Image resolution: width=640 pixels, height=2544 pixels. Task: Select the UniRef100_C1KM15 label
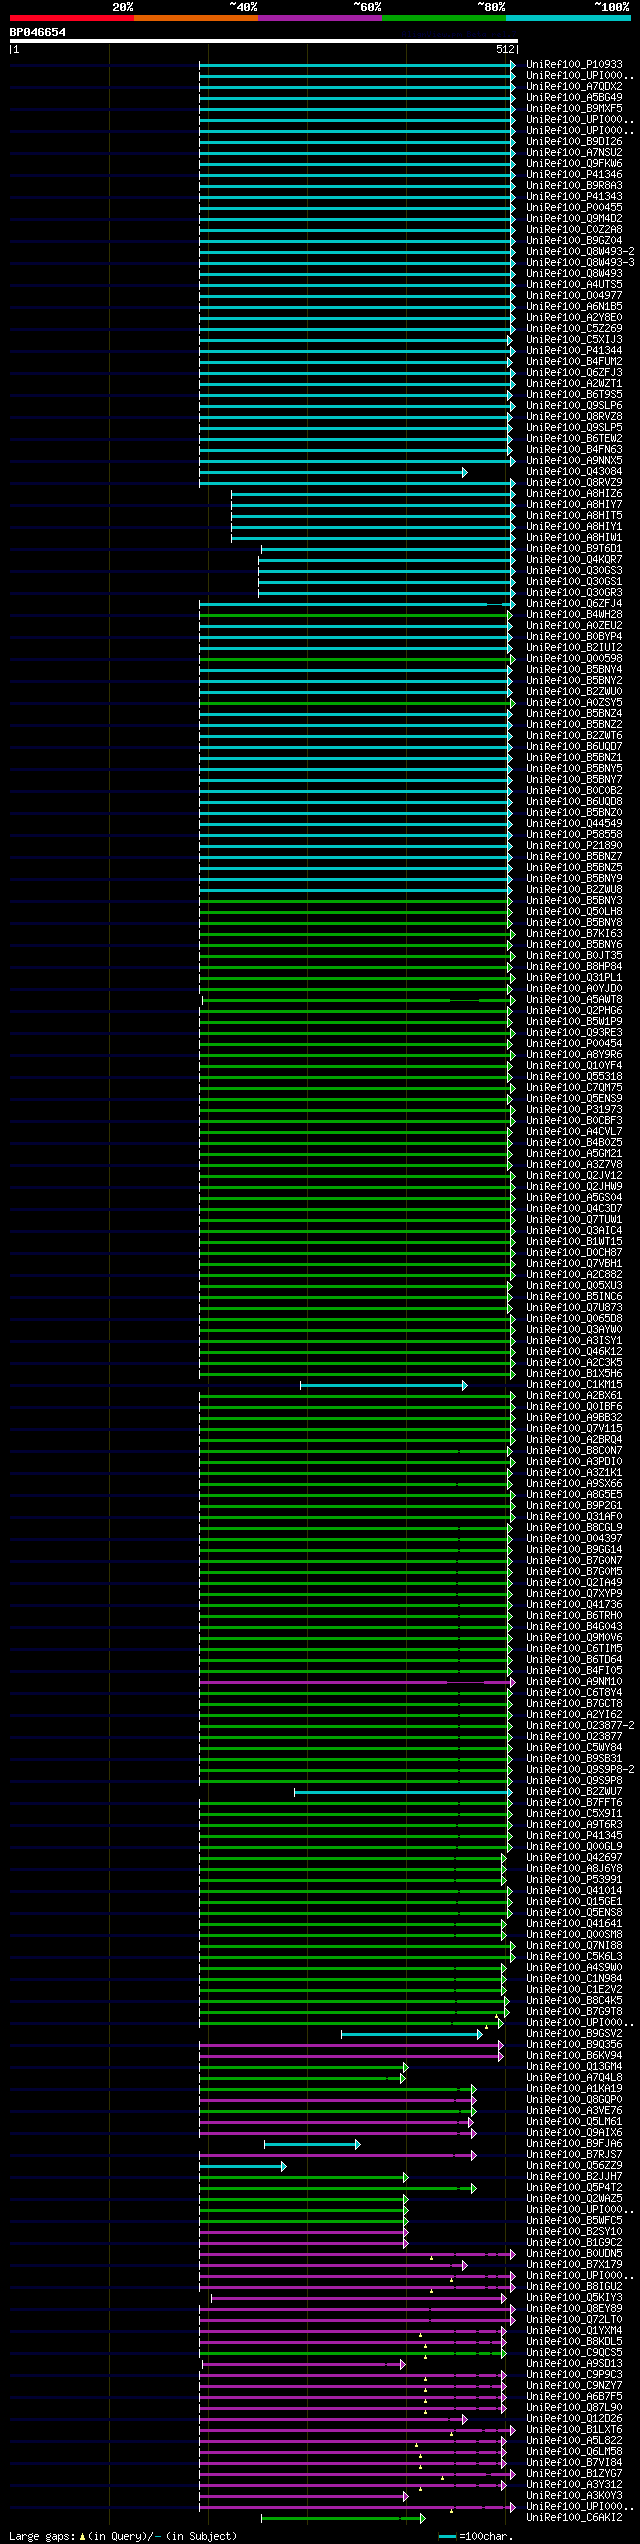point(574,1386)
